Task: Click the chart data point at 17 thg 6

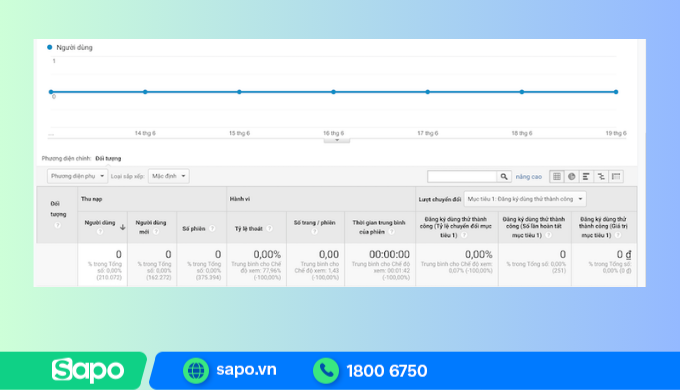Action: pos(428,92)
